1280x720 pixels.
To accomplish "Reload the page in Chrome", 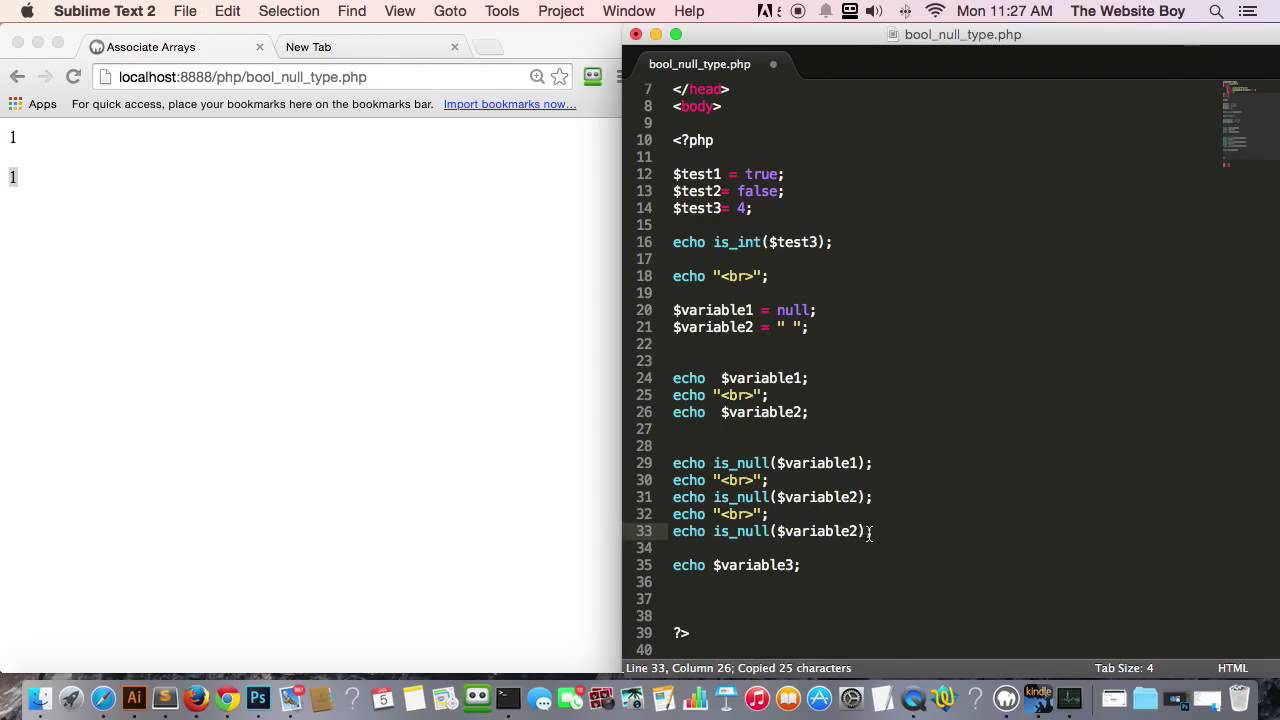I will pos(73,77).
